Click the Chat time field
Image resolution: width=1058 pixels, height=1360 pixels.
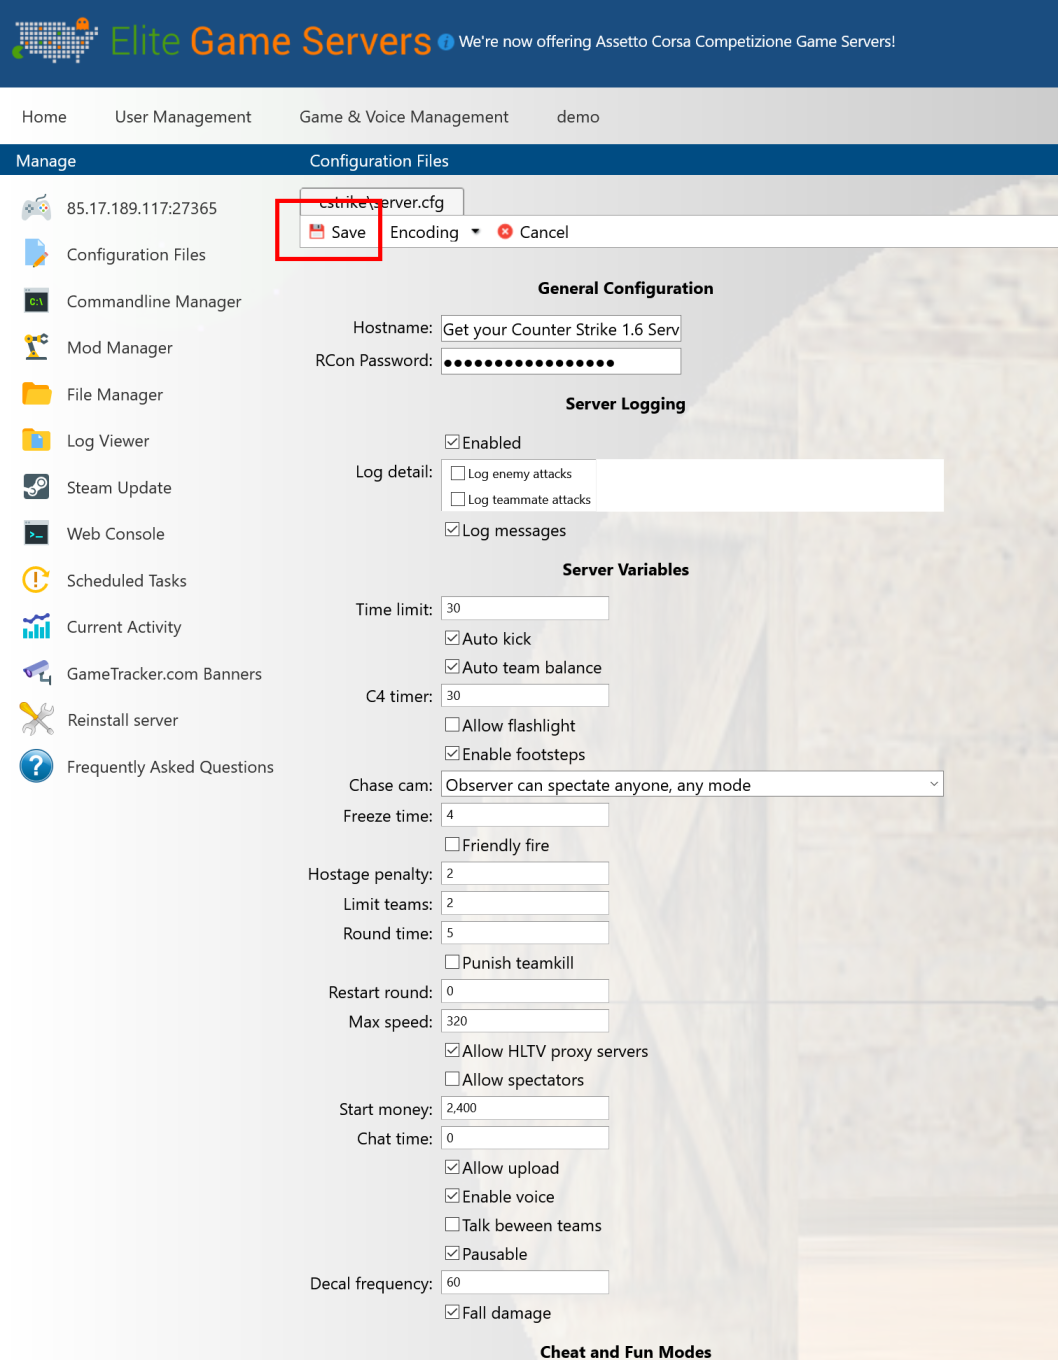tap(525, 1138)
